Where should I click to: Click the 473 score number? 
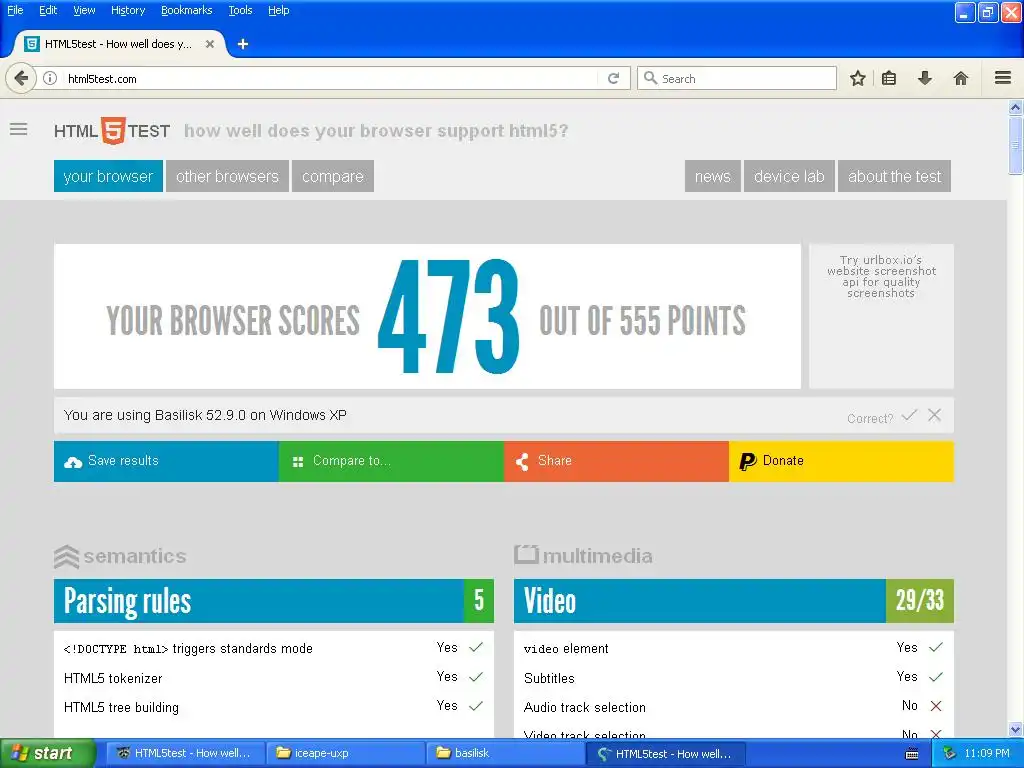449,317
